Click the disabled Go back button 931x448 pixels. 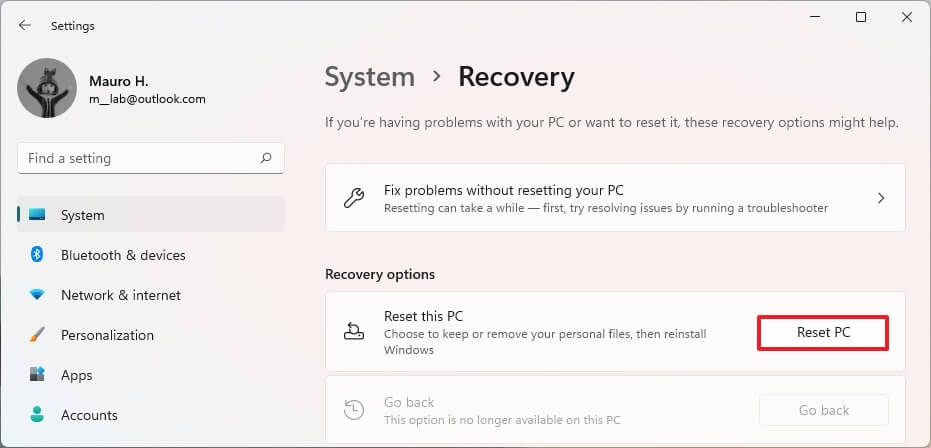[x=824, y=410]
